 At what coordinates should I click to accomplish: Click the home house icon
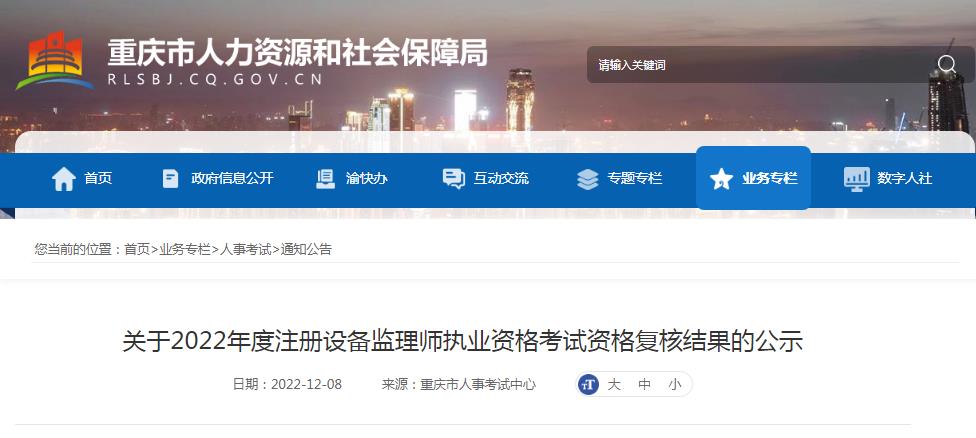point(64,179)
